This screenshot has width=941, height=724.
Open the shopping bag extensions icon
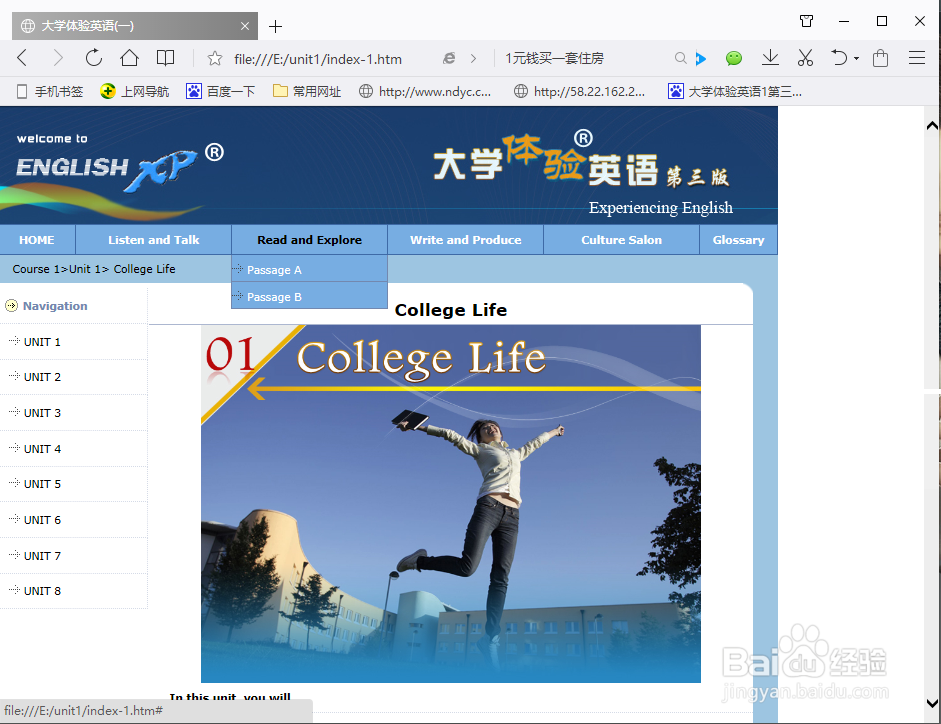pyautogui.click(x=880, y=58)
